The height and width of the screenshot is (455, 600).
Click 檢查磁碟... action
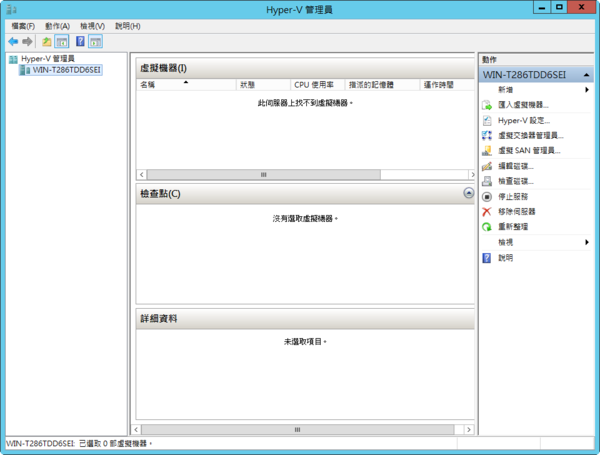[515, 181]
